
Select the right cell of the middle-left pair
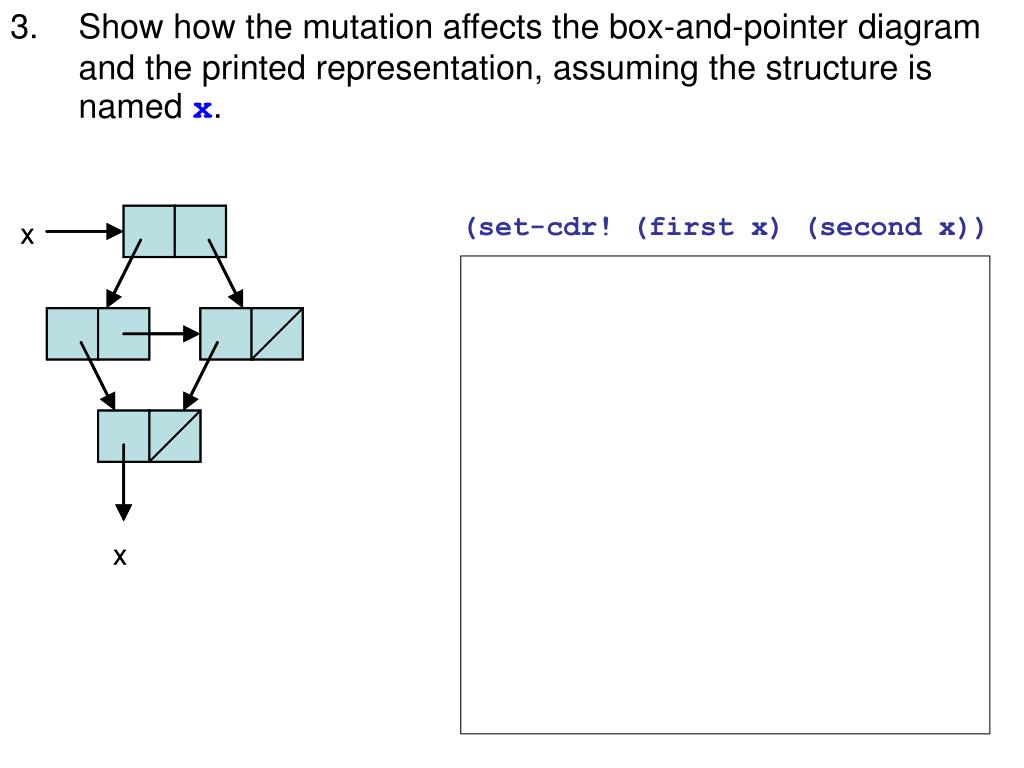click(124, 334)
